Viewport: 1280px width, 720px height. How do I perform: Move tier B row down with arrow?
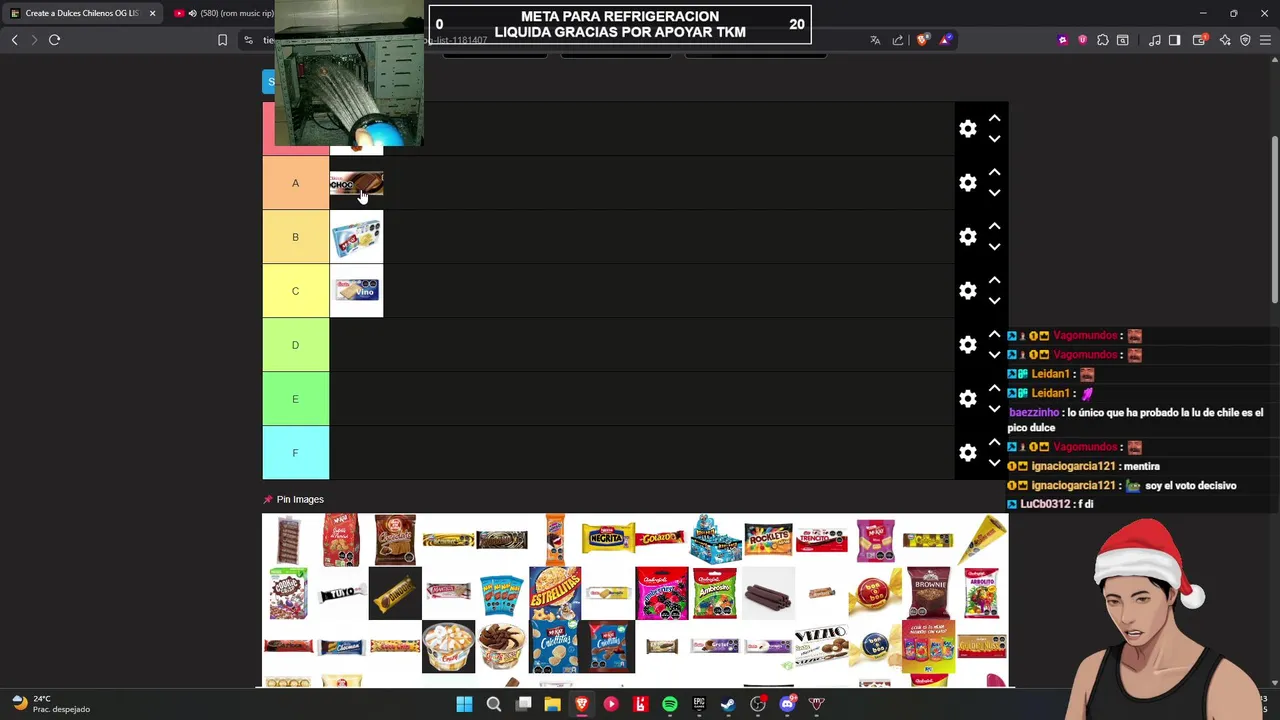pos(994,247)
